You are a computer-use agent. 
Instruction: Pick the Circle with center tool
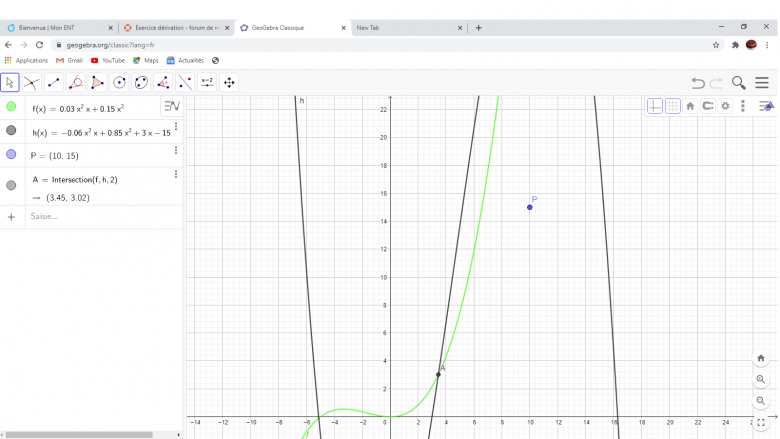(x=120, y=82)
